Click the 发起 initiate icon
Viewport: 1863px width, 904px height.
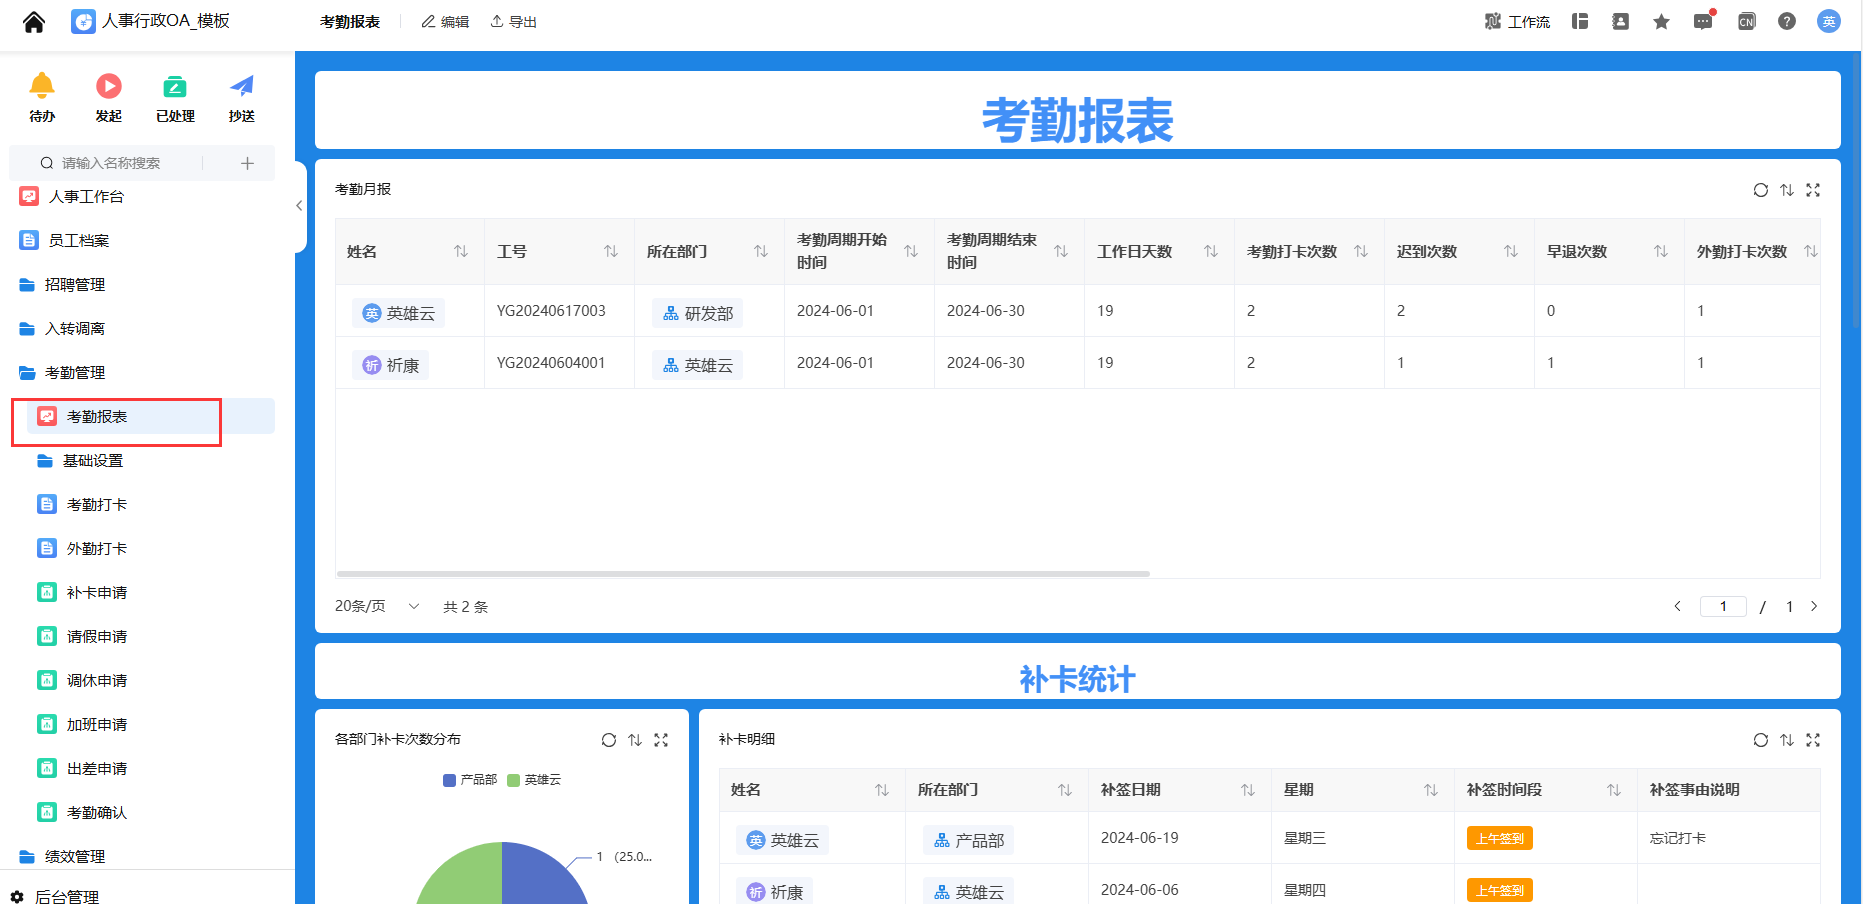[108, 87]
